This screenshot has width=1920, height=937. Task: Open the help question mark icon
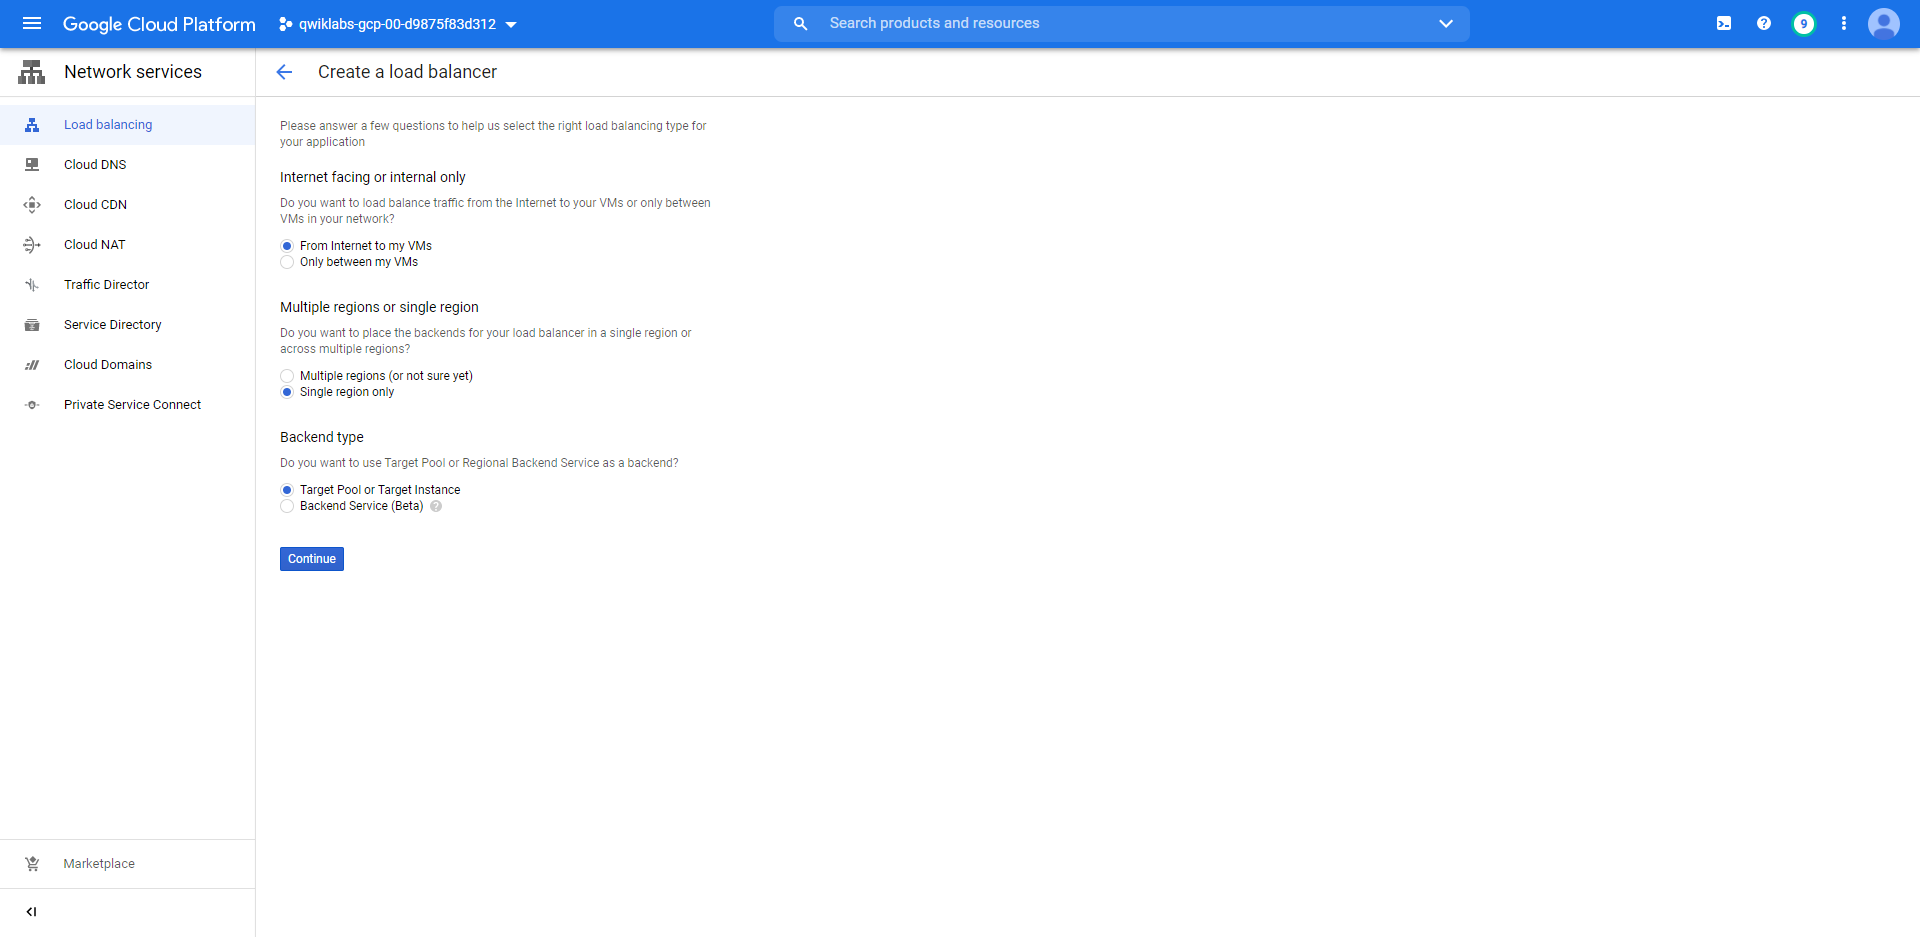coord(1764,24)
